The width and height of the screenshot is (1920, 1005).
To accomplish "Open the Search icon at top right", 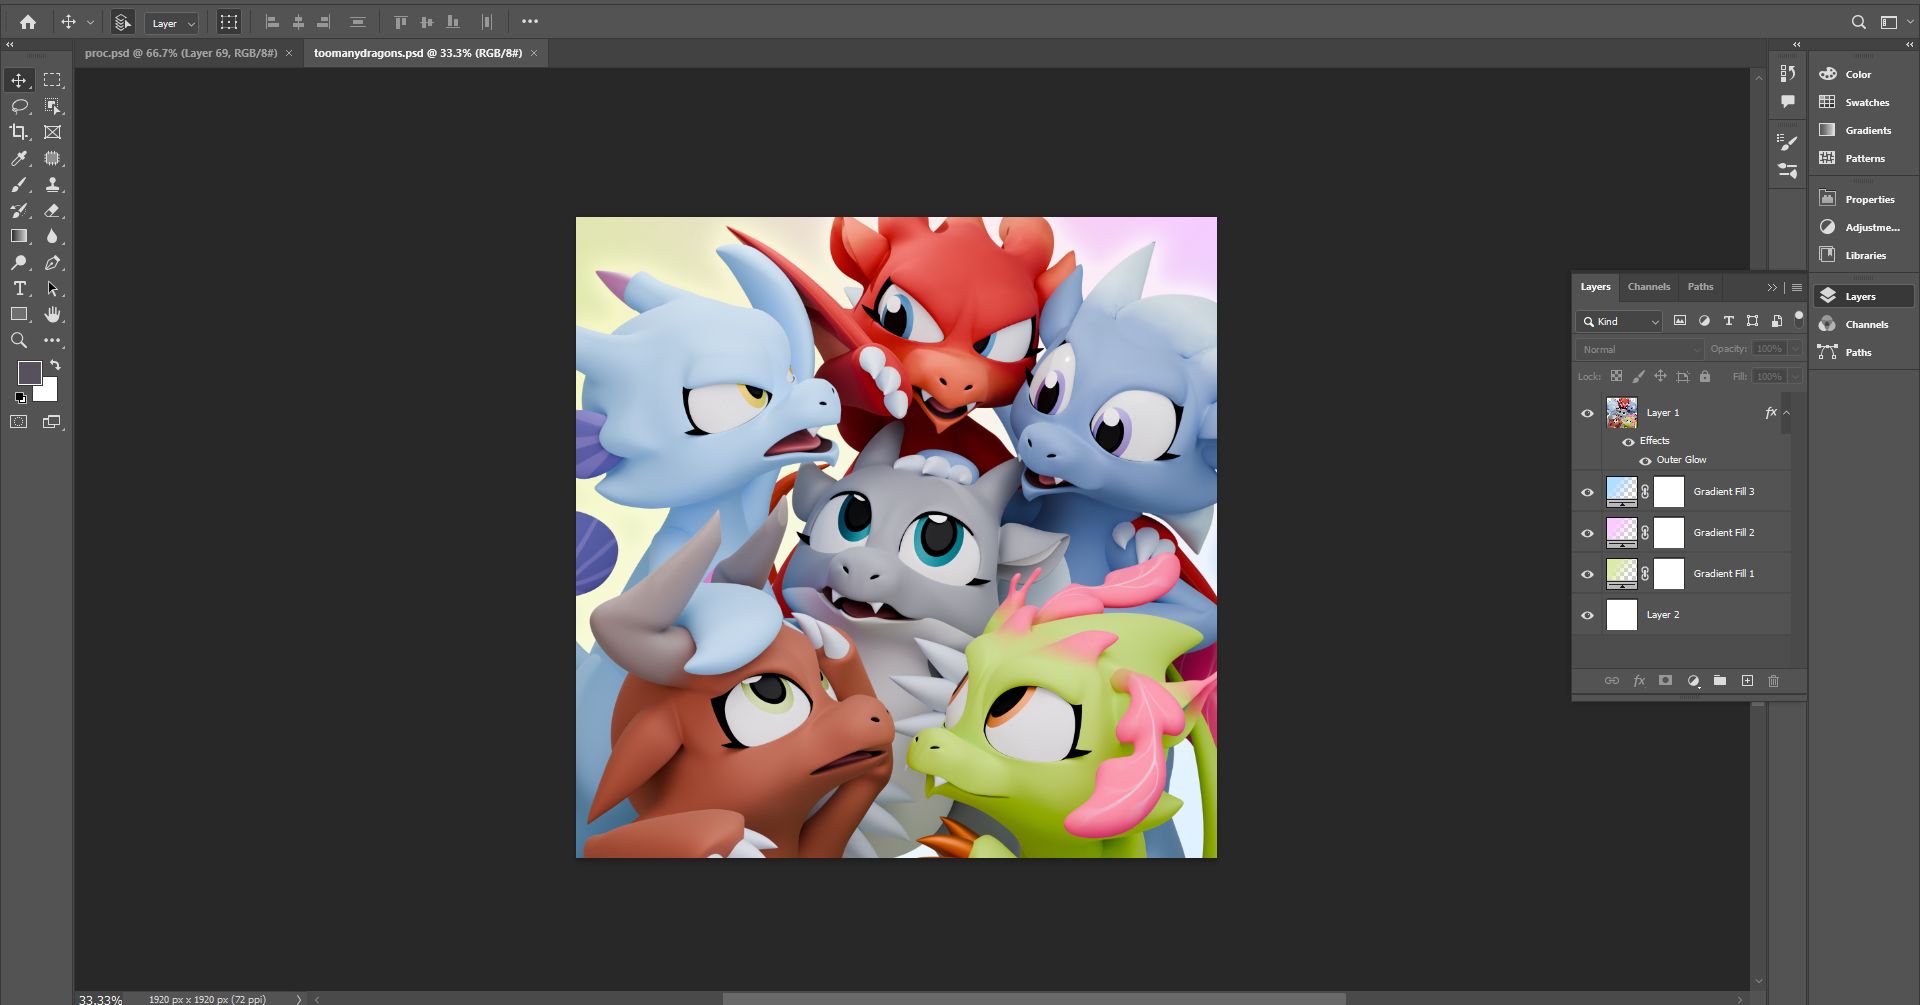I will (1859, 22).
